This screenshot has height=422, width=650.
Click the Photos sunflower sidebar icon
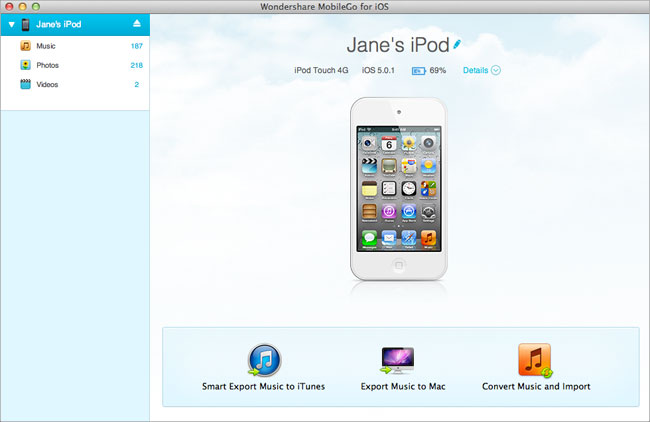pos(26,65)
